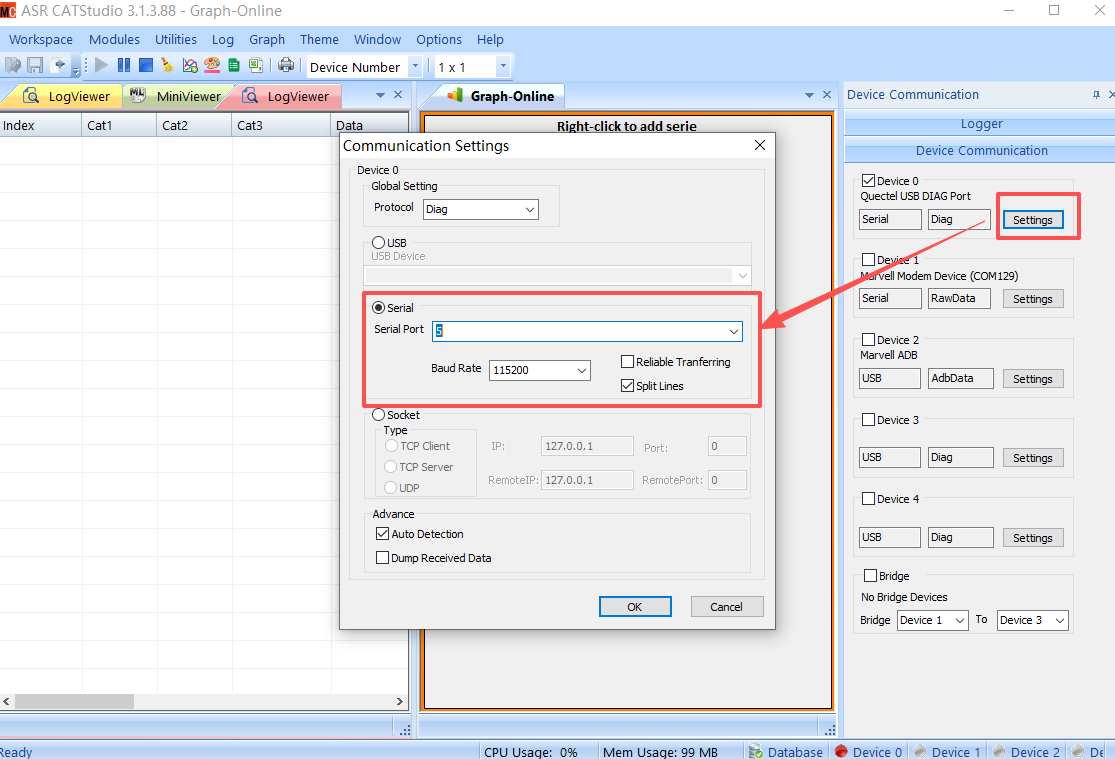This screenshot has width=1115, height=759.
Task: Click the save floppy disk icon
Action: (x=35, y=65)
